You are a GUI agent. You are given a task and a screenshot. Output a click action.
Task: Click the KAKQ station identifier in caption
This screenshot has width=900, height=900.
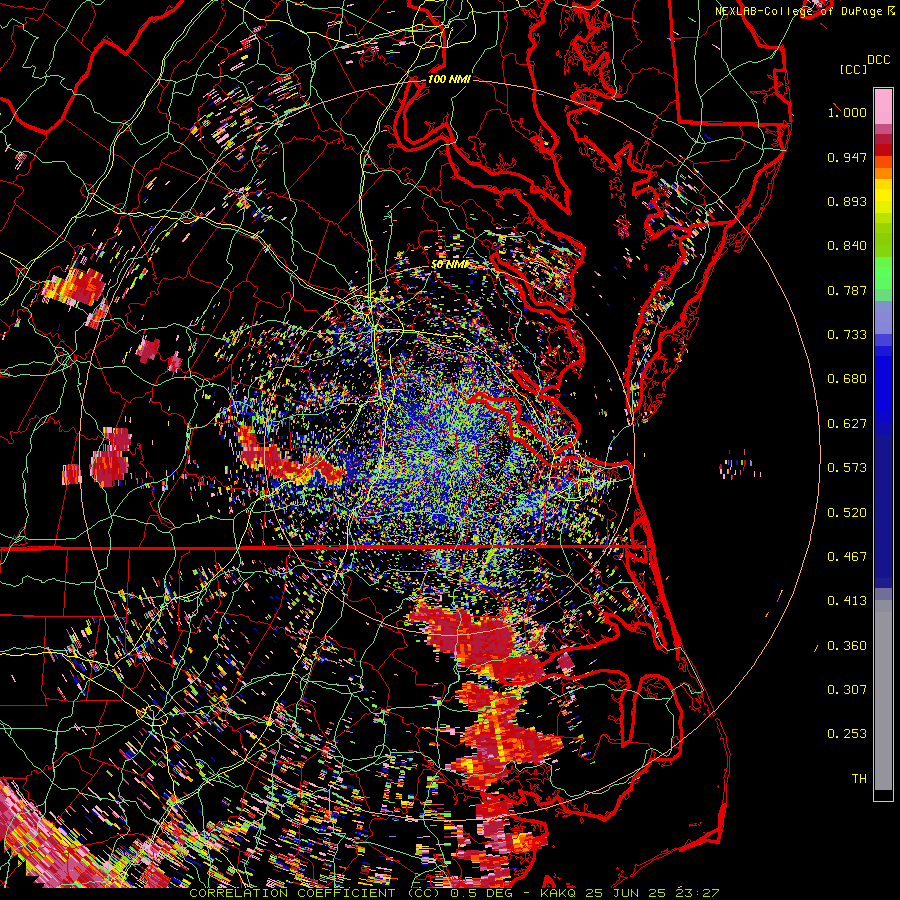(560, 893)
